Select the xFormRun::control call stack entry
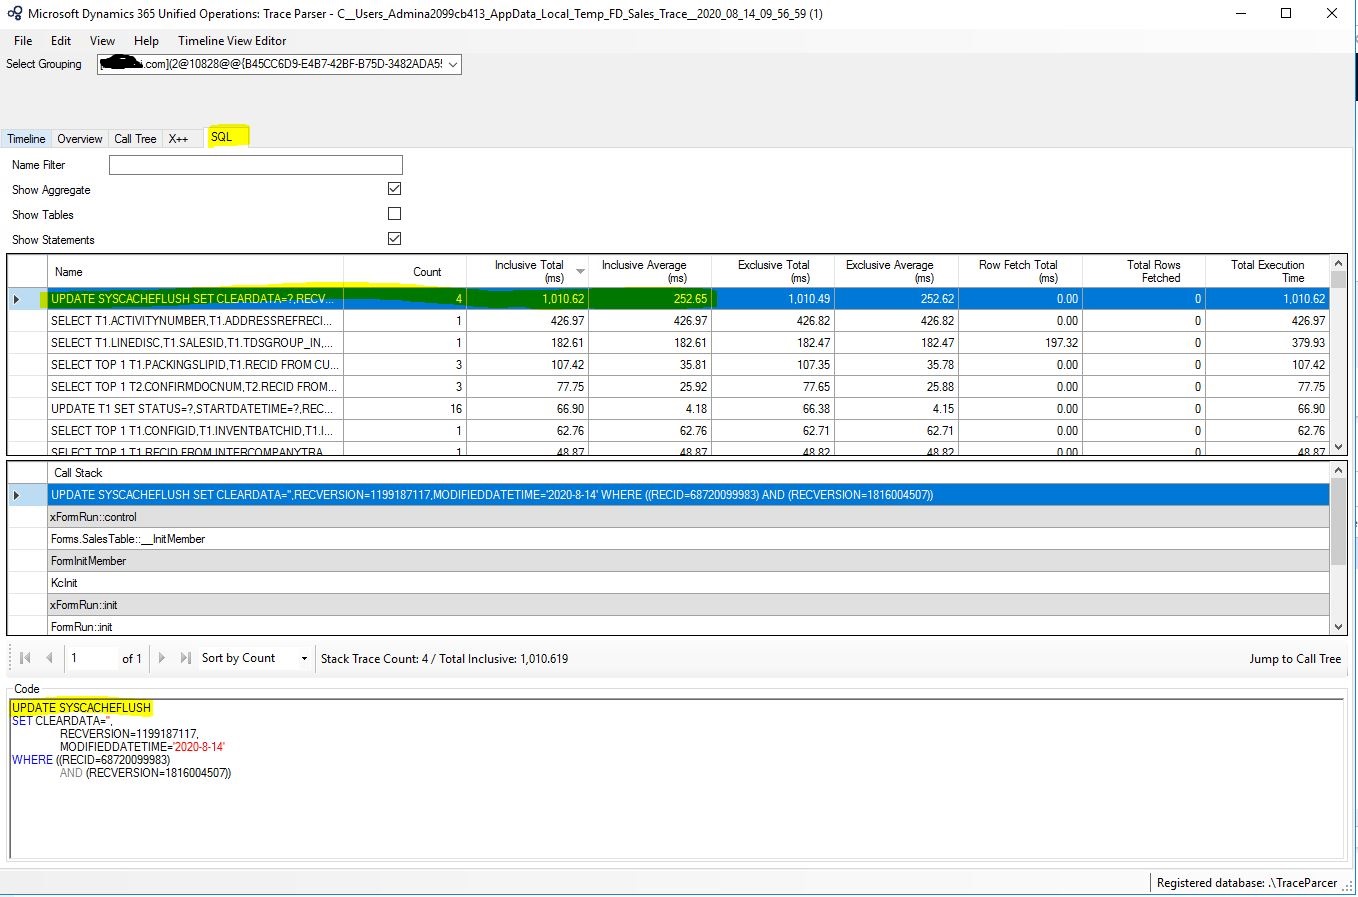Screen dimensions: 1358x897 coord(688,517)
